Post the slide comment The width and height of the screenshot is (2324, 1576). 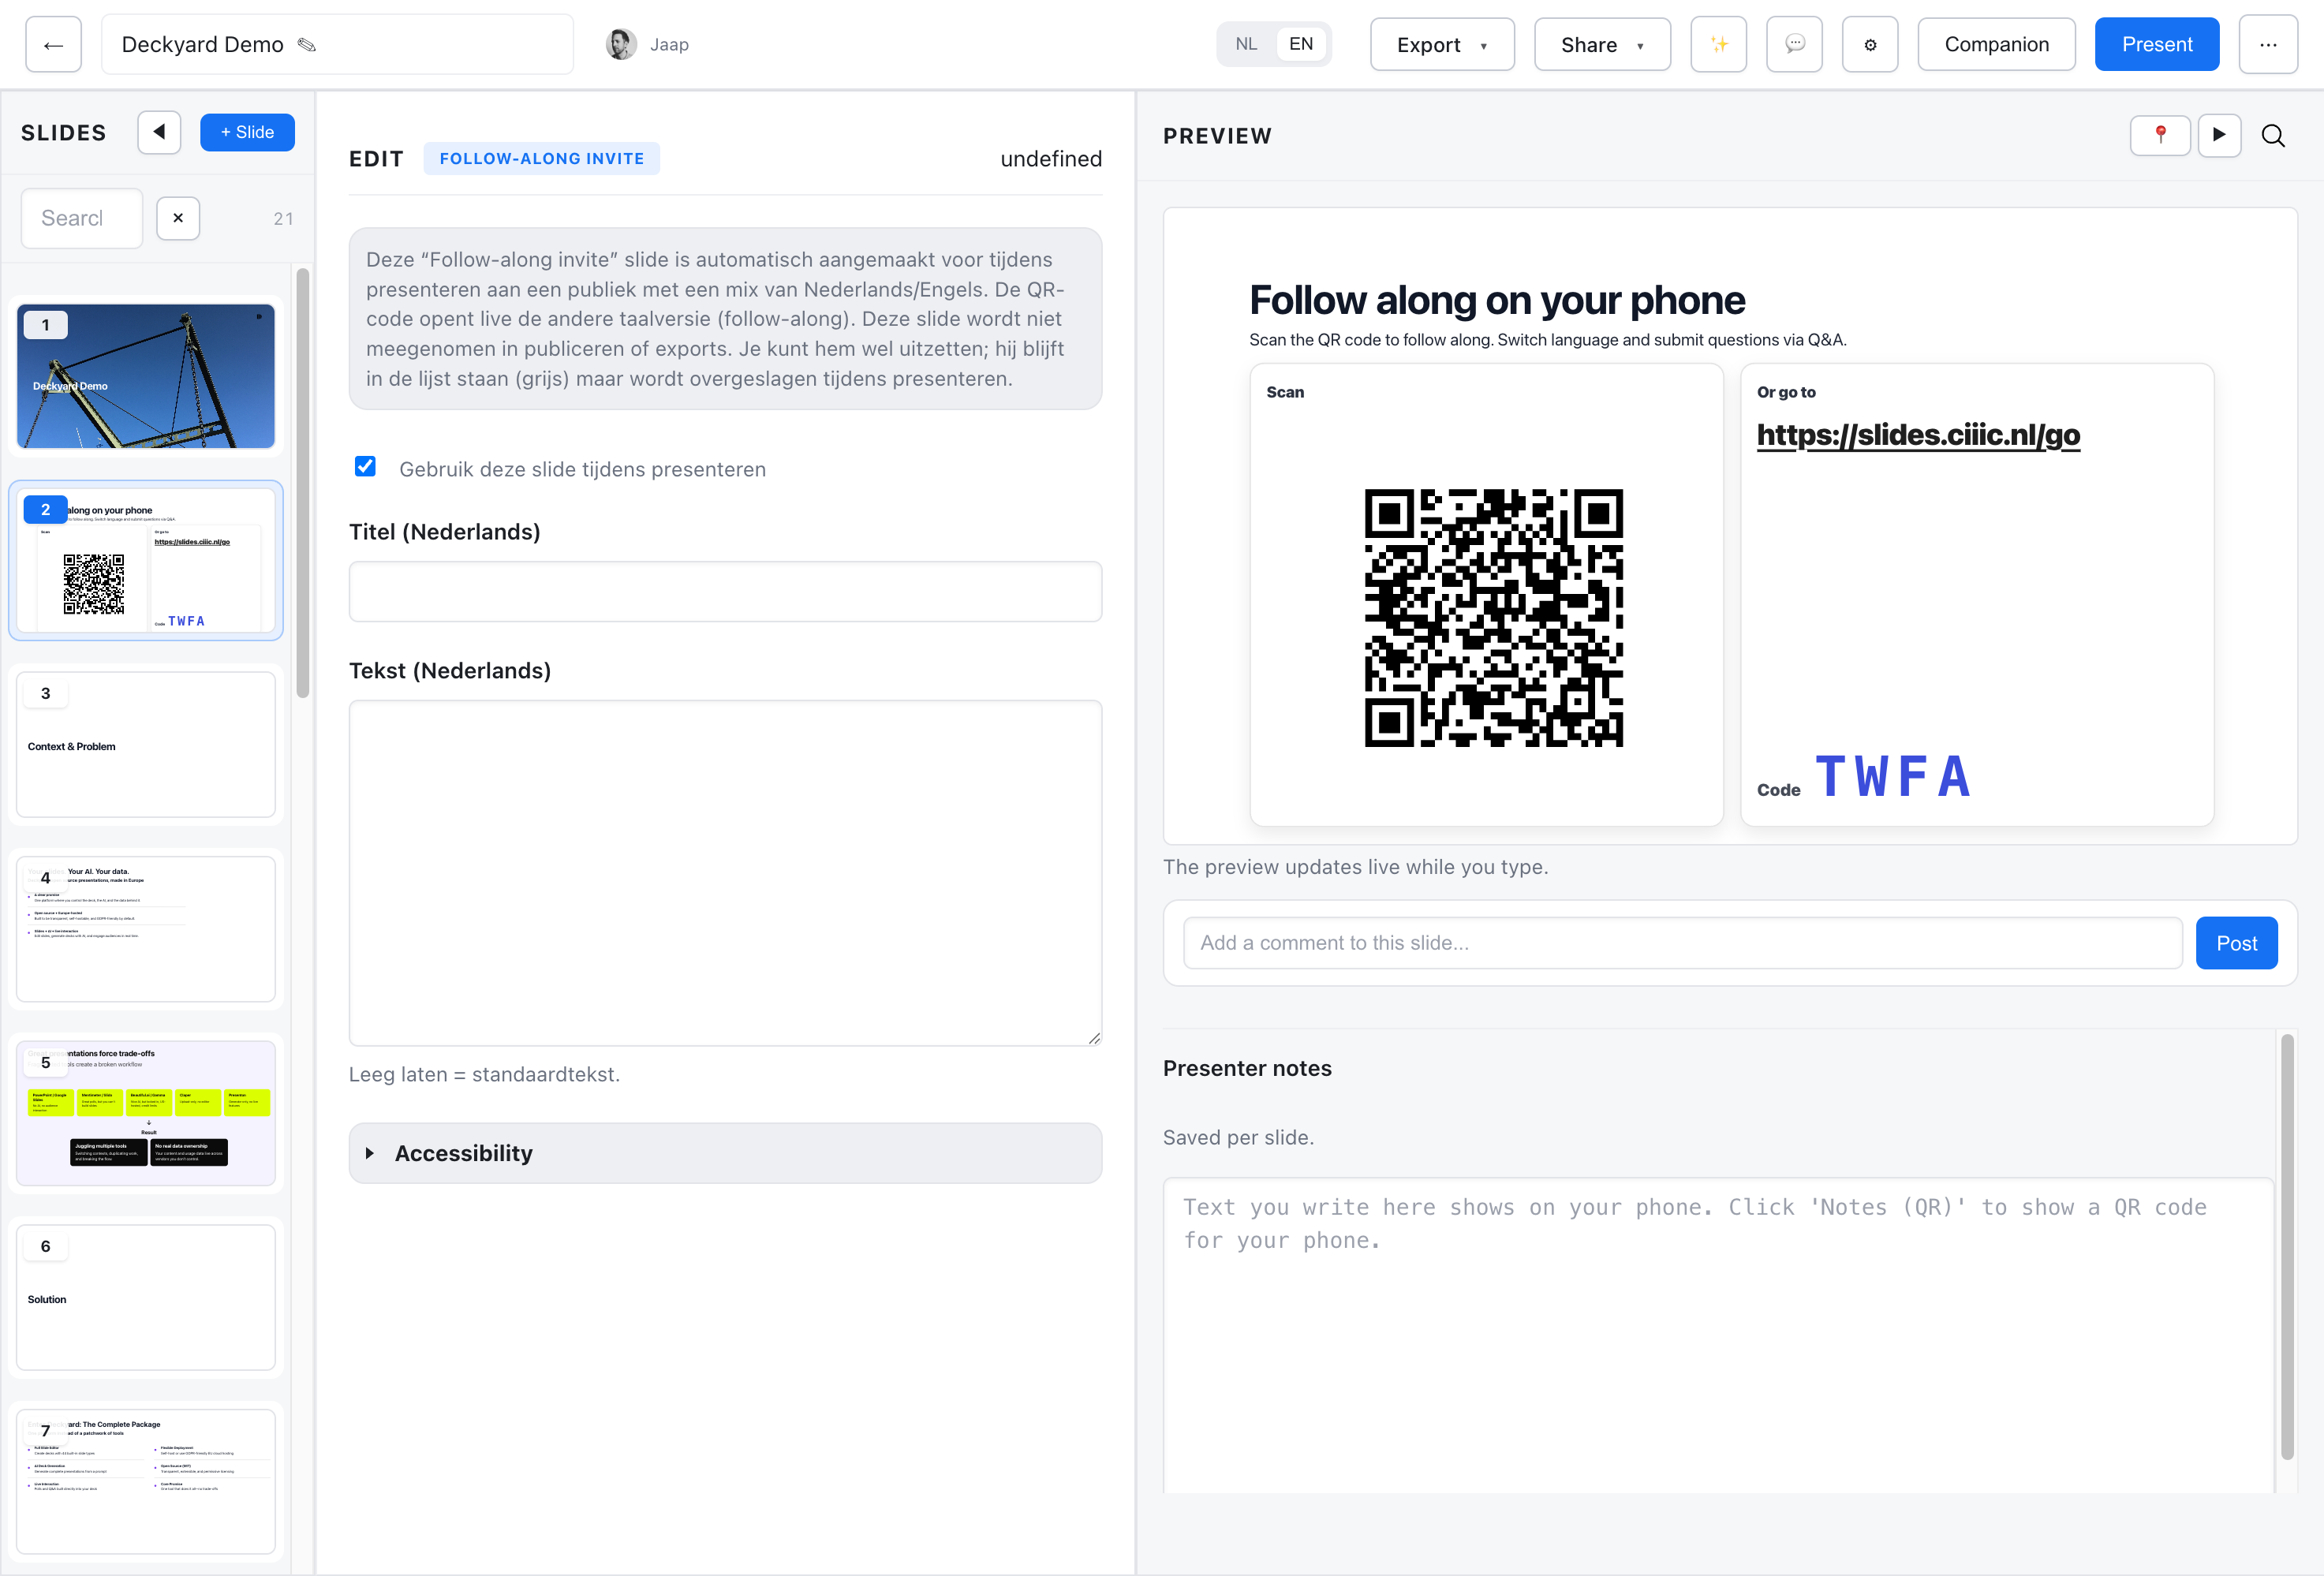pos(2236,943)
